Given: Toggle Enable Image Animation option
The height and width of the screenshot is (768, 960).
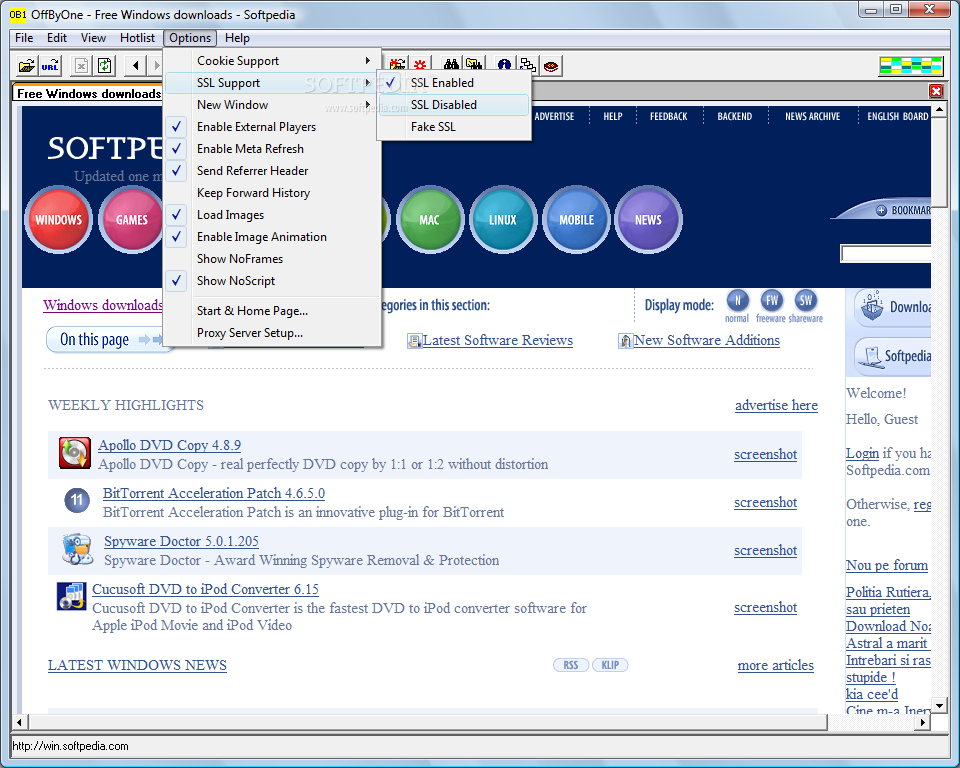Looking at the screenshot, I should 272,237.
